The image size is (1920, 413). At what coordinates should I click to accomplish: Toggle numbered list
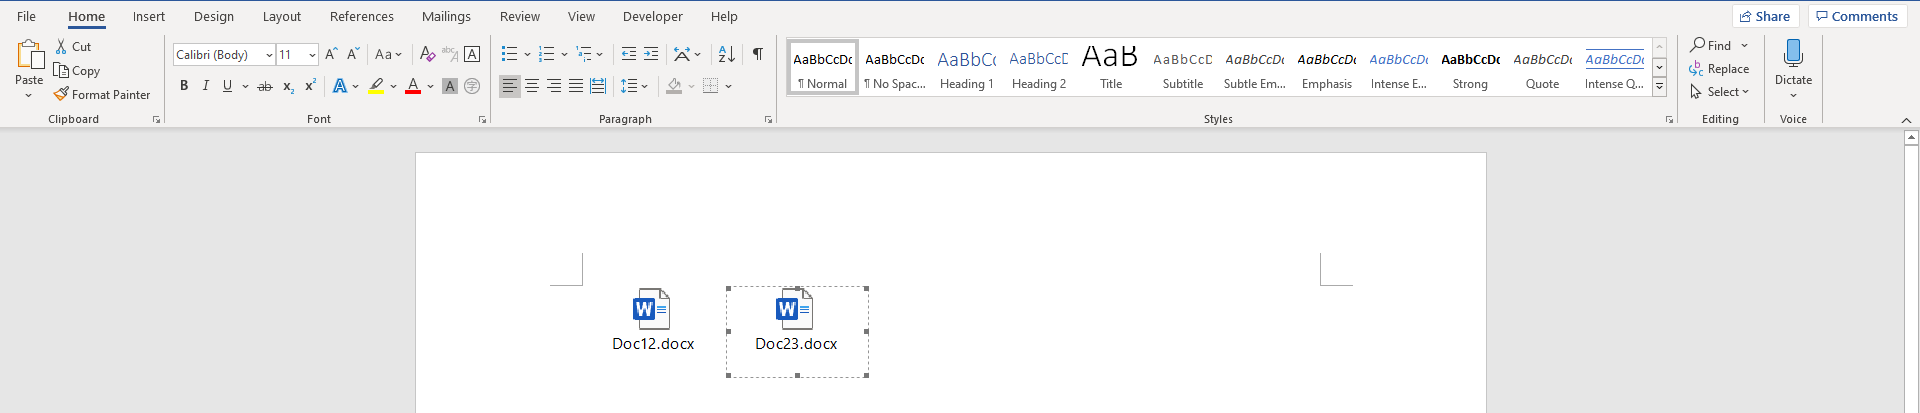(x=546, y=55)
